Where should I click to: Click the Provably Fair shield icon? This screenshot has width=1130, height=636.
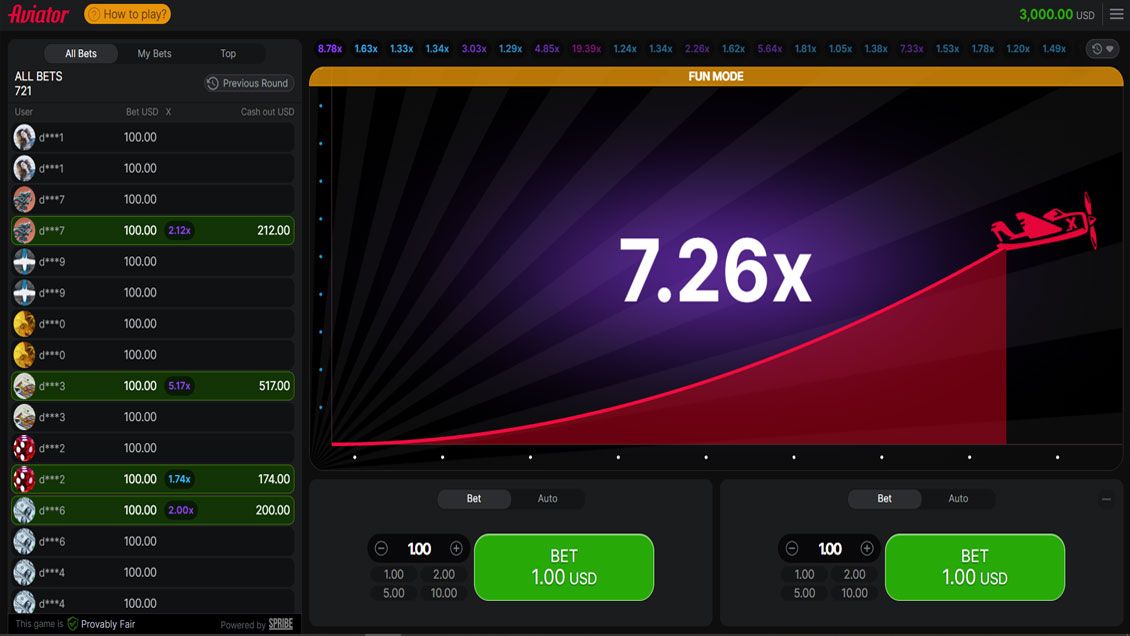click(72, 624)
